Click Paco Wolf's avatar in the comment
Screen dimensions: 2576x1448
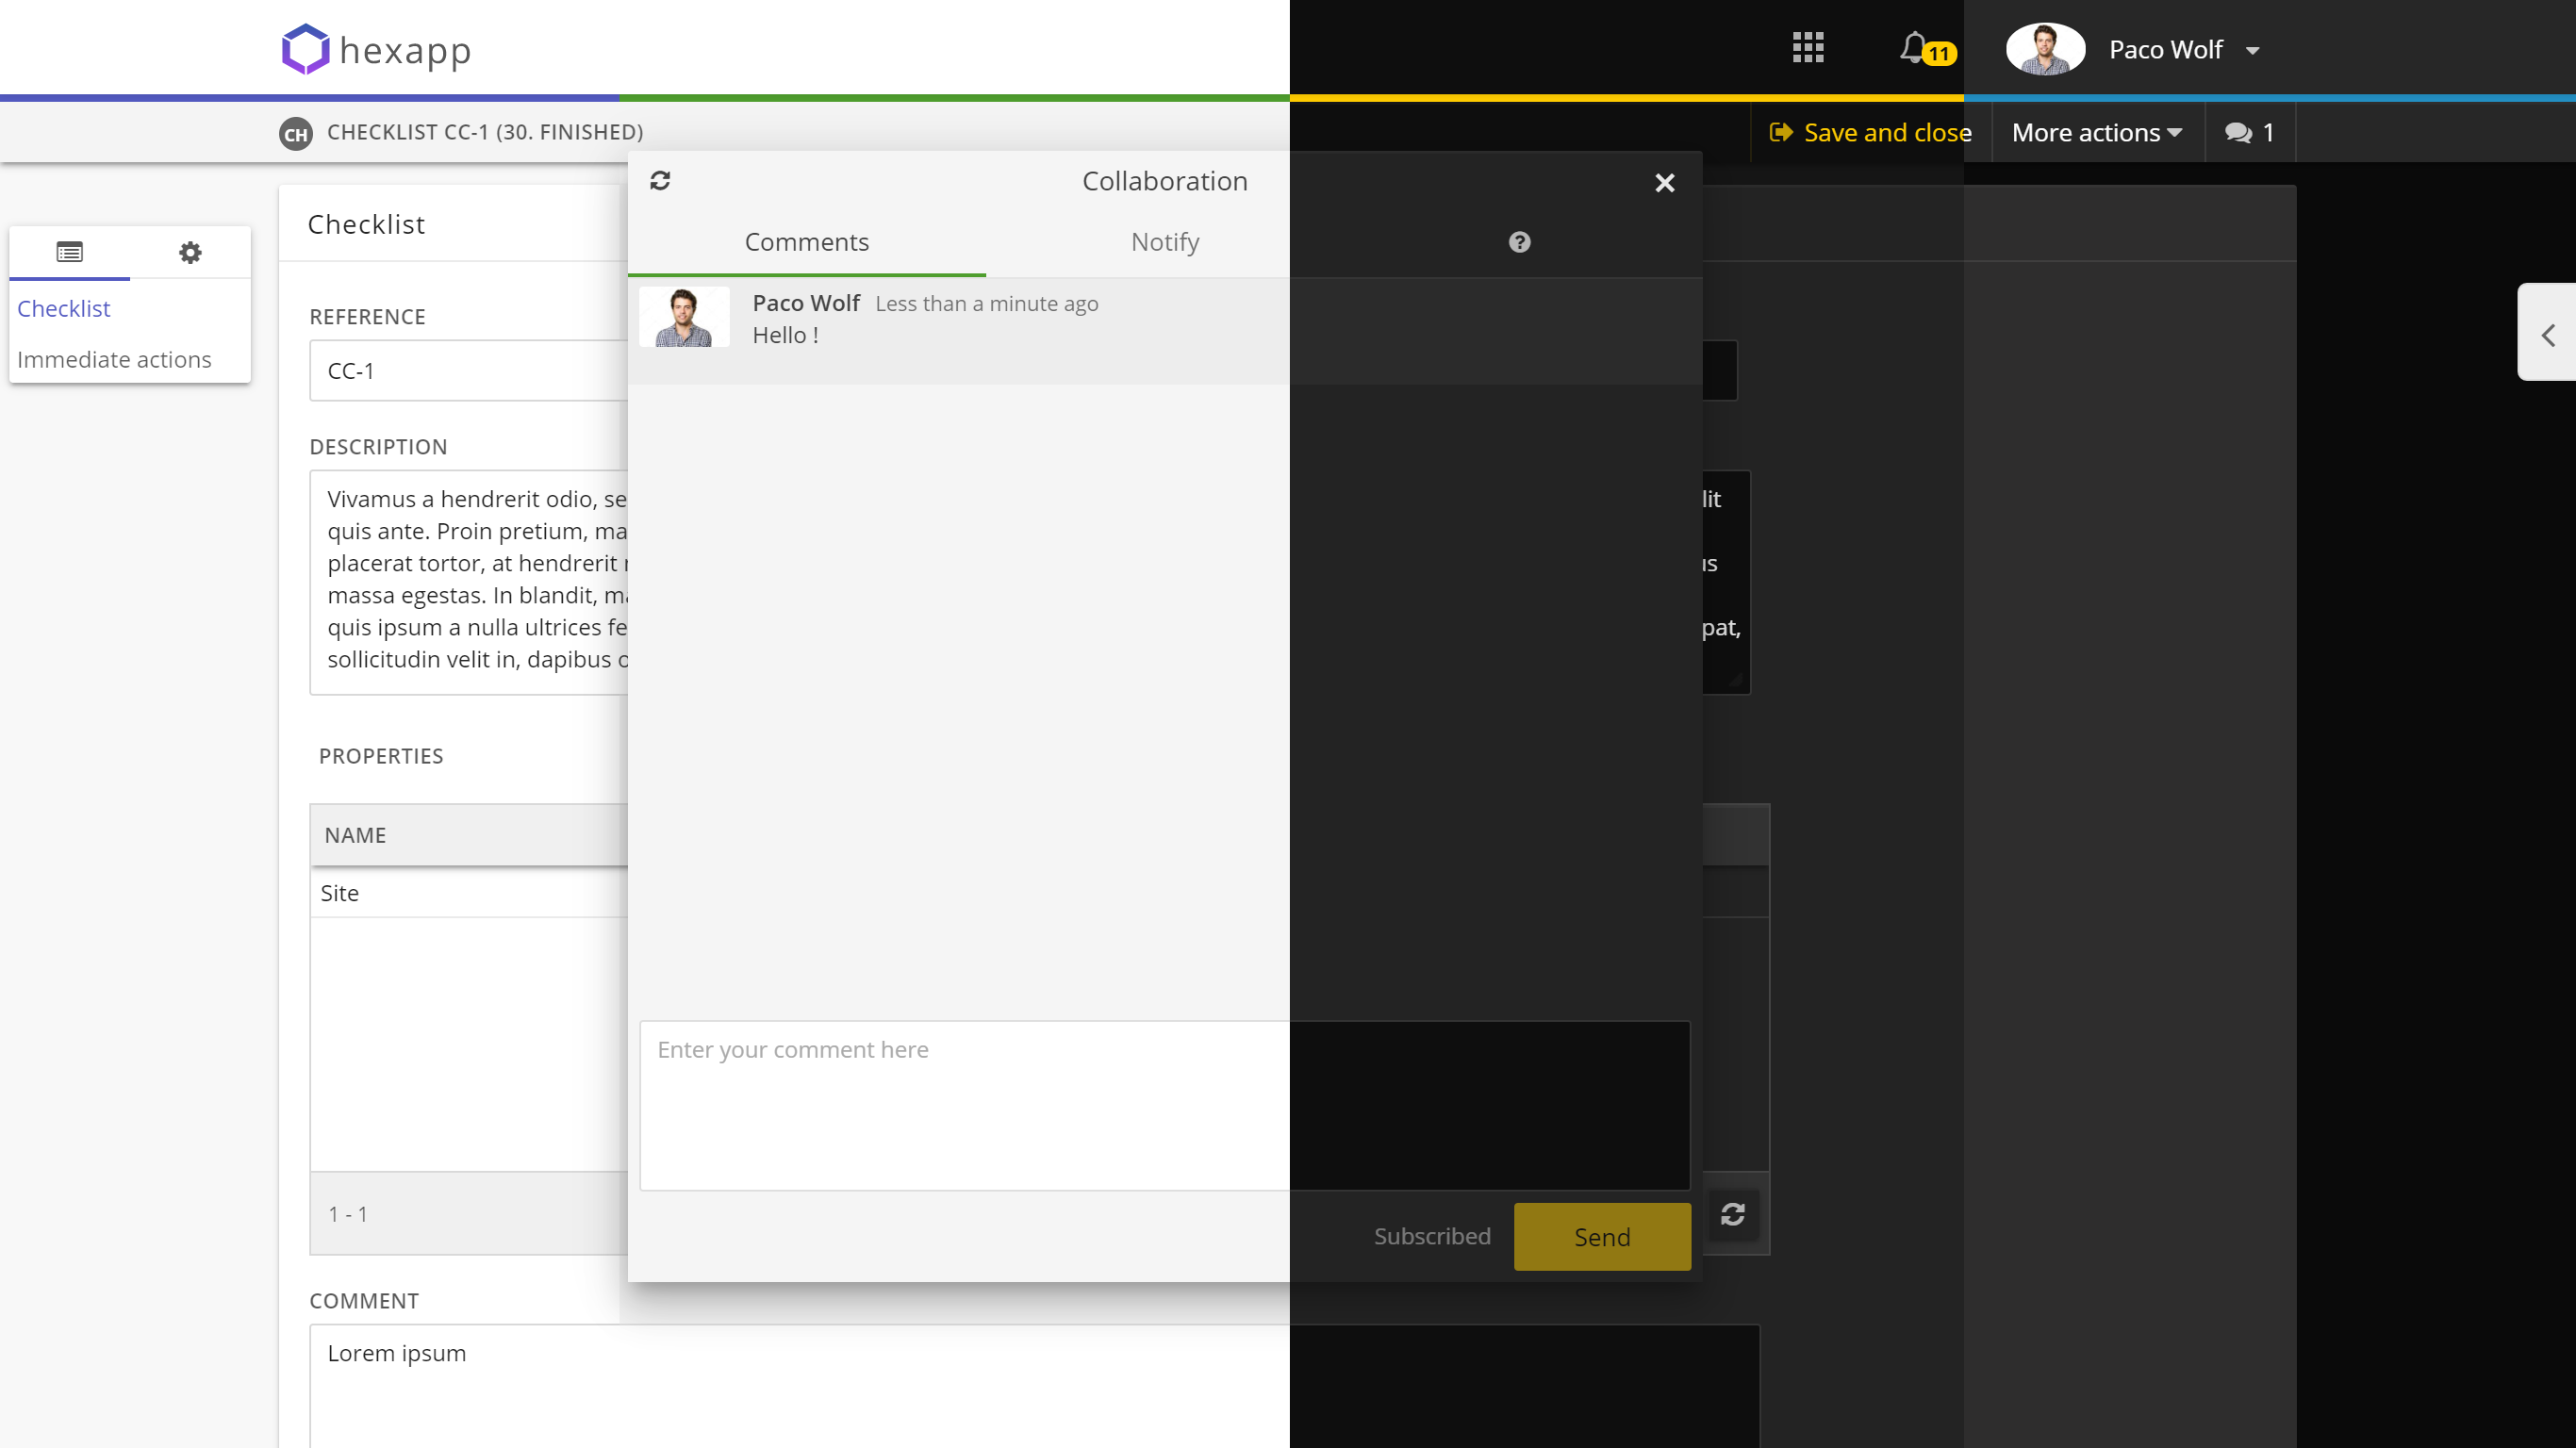(x=684, y=317)
